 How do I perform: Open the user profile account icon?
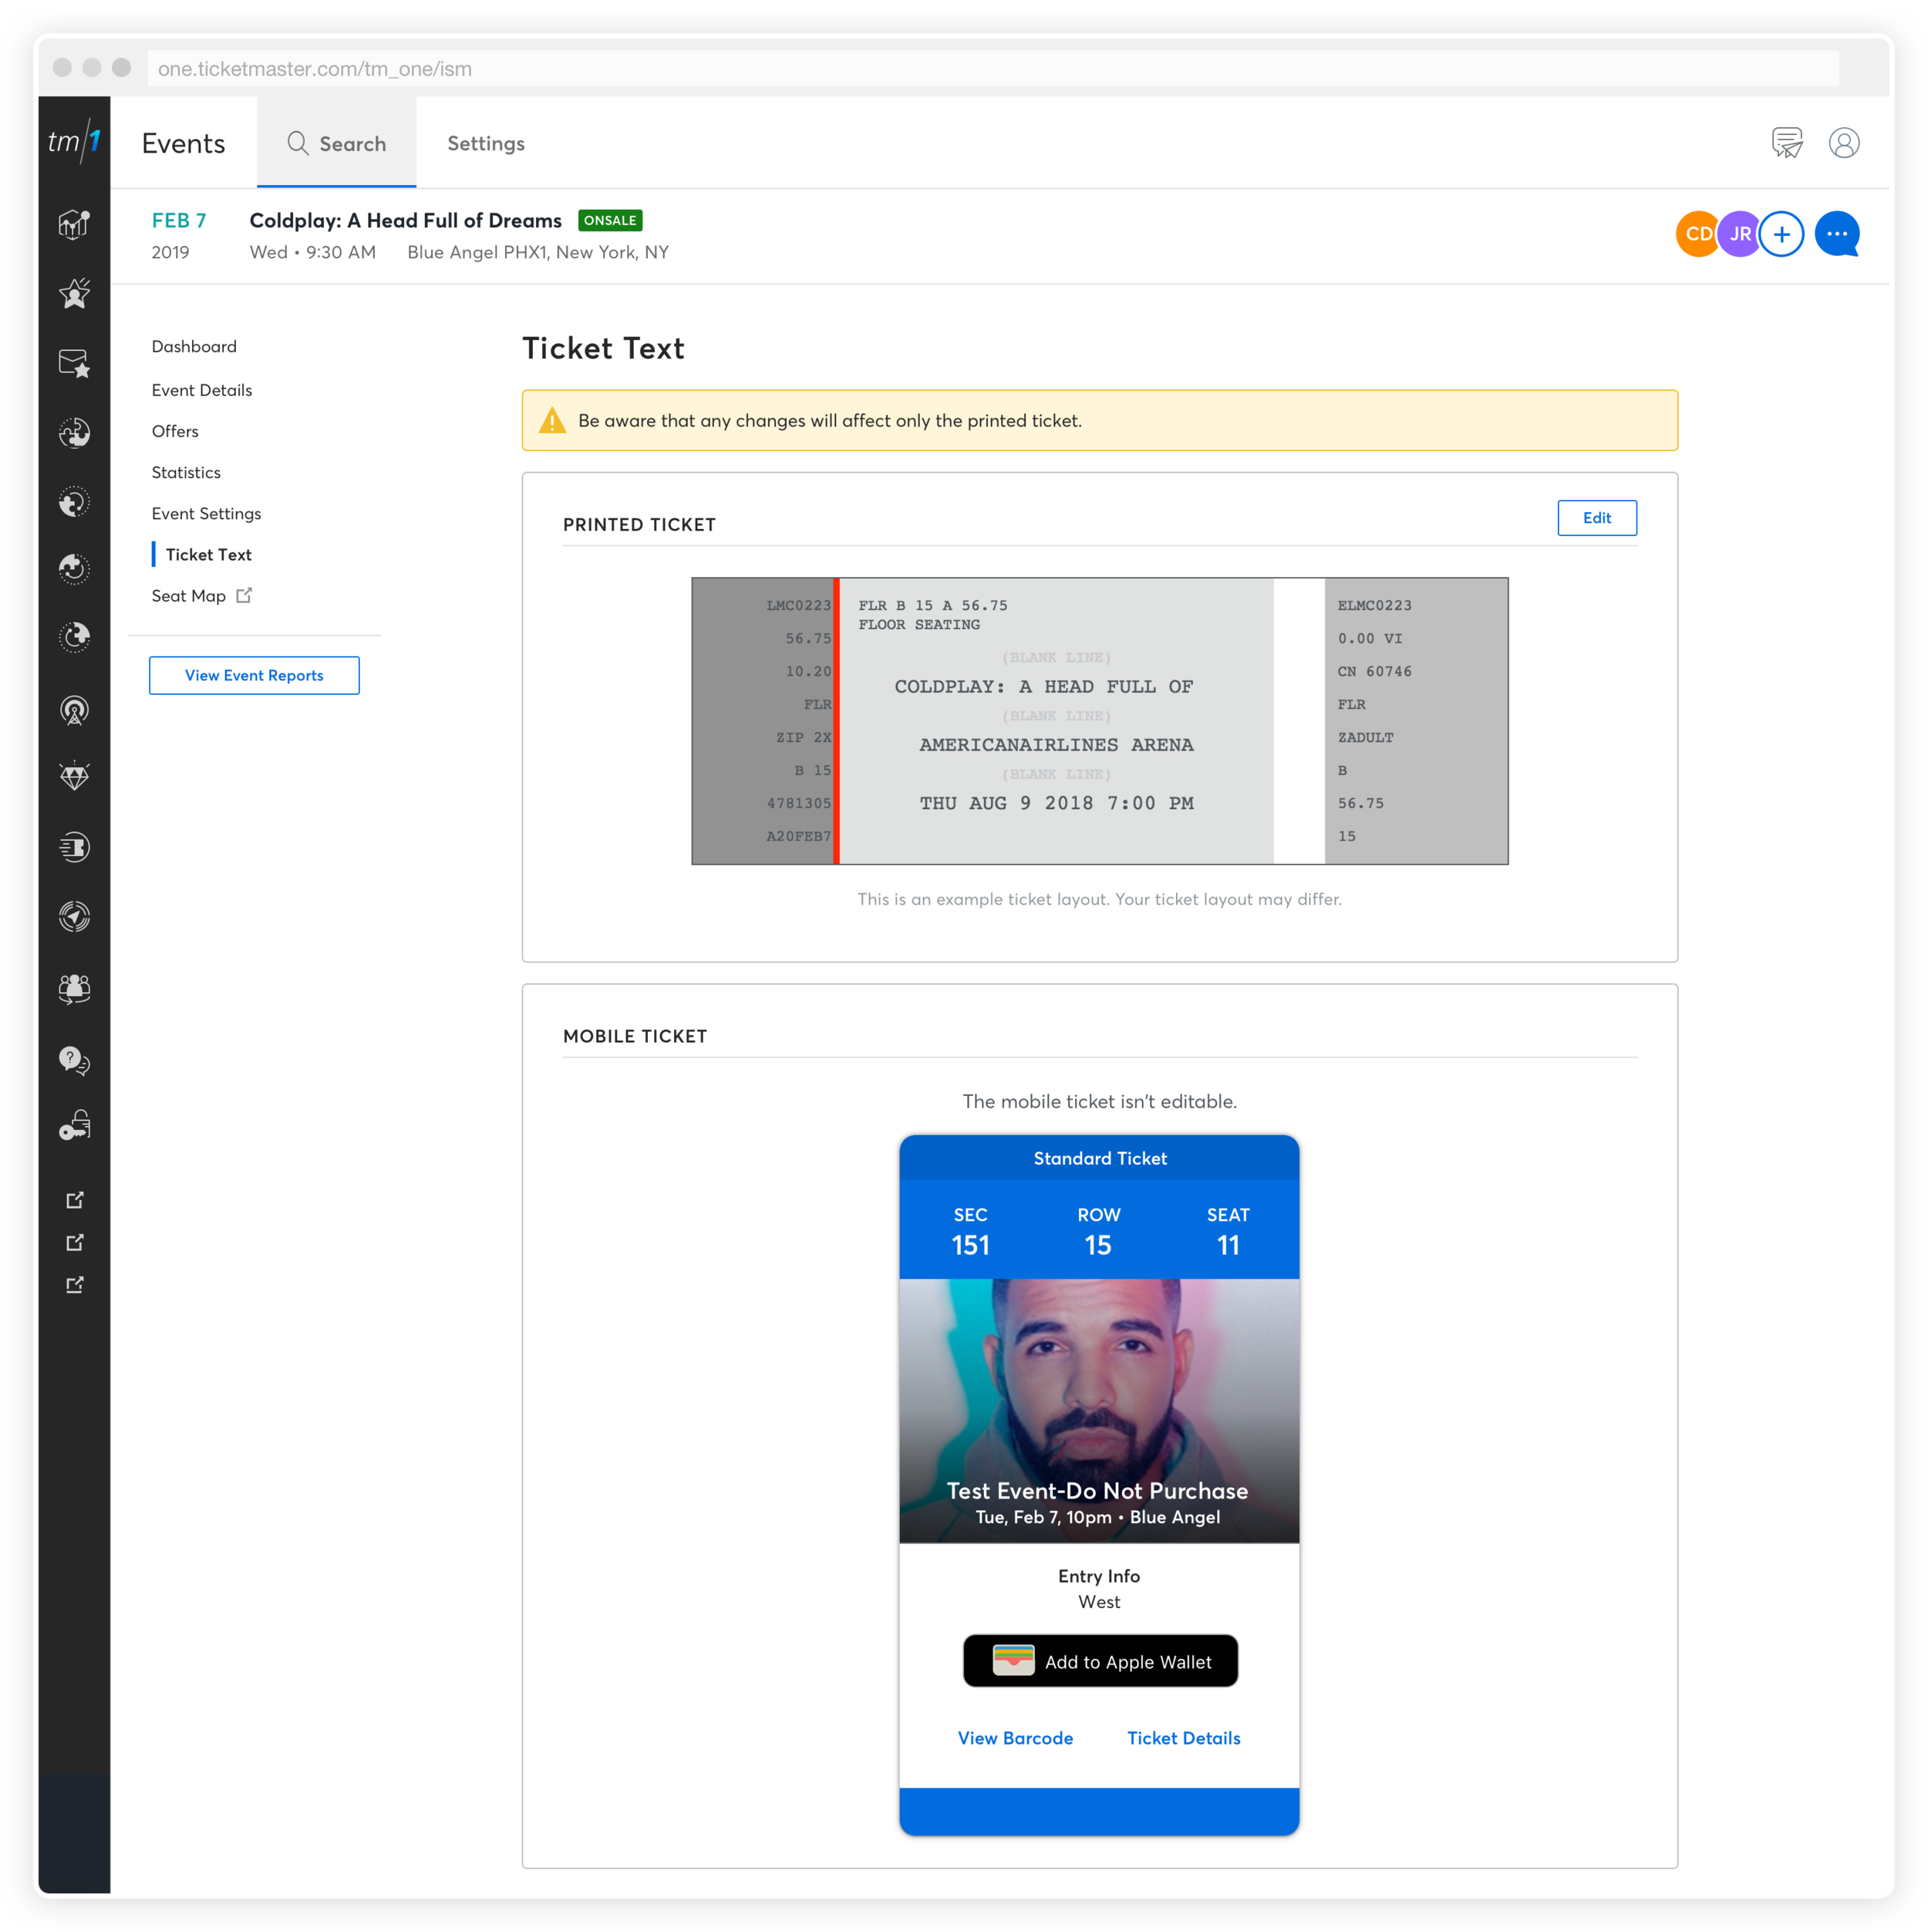1843,143
